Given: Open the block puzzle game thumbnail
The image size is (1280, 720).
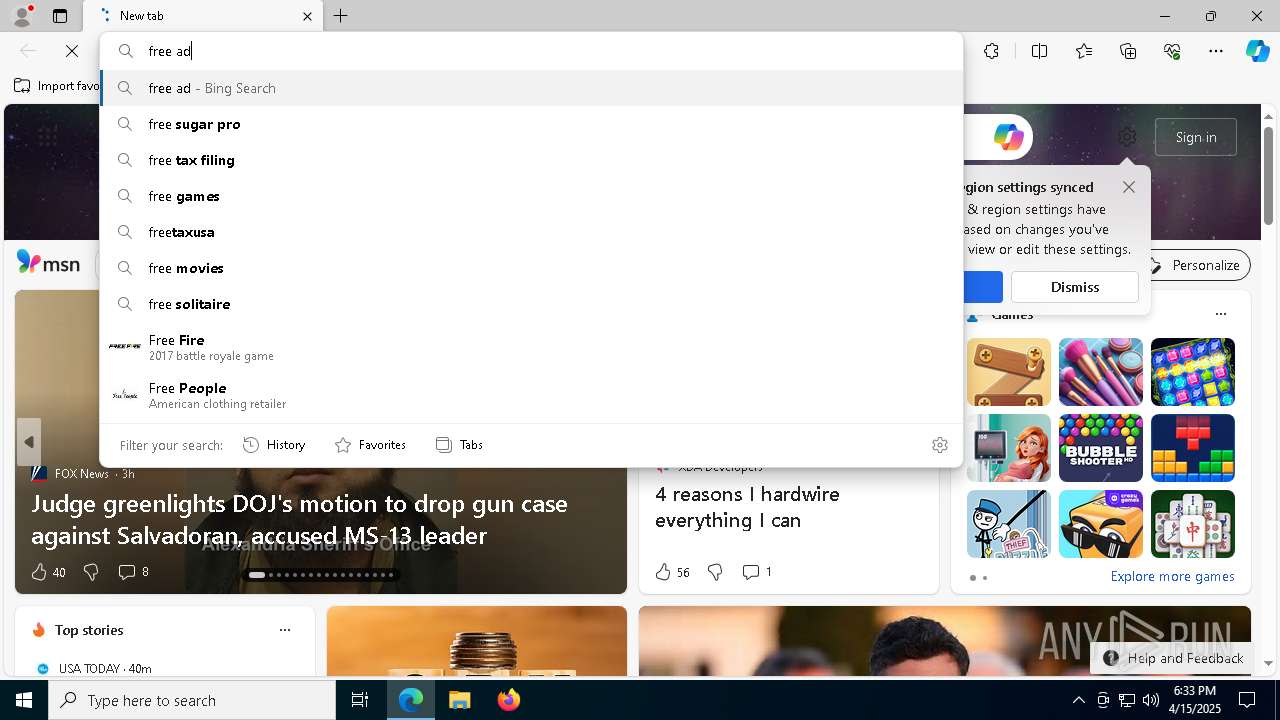Looking at the screenshot, I should pos(1193,448).
